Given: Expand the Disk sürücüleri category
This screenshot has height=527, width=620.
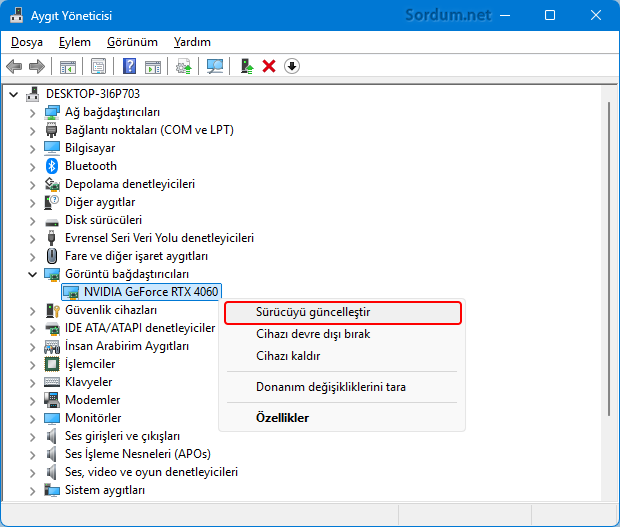Looking at the screenshot, I should click(33, 220).
